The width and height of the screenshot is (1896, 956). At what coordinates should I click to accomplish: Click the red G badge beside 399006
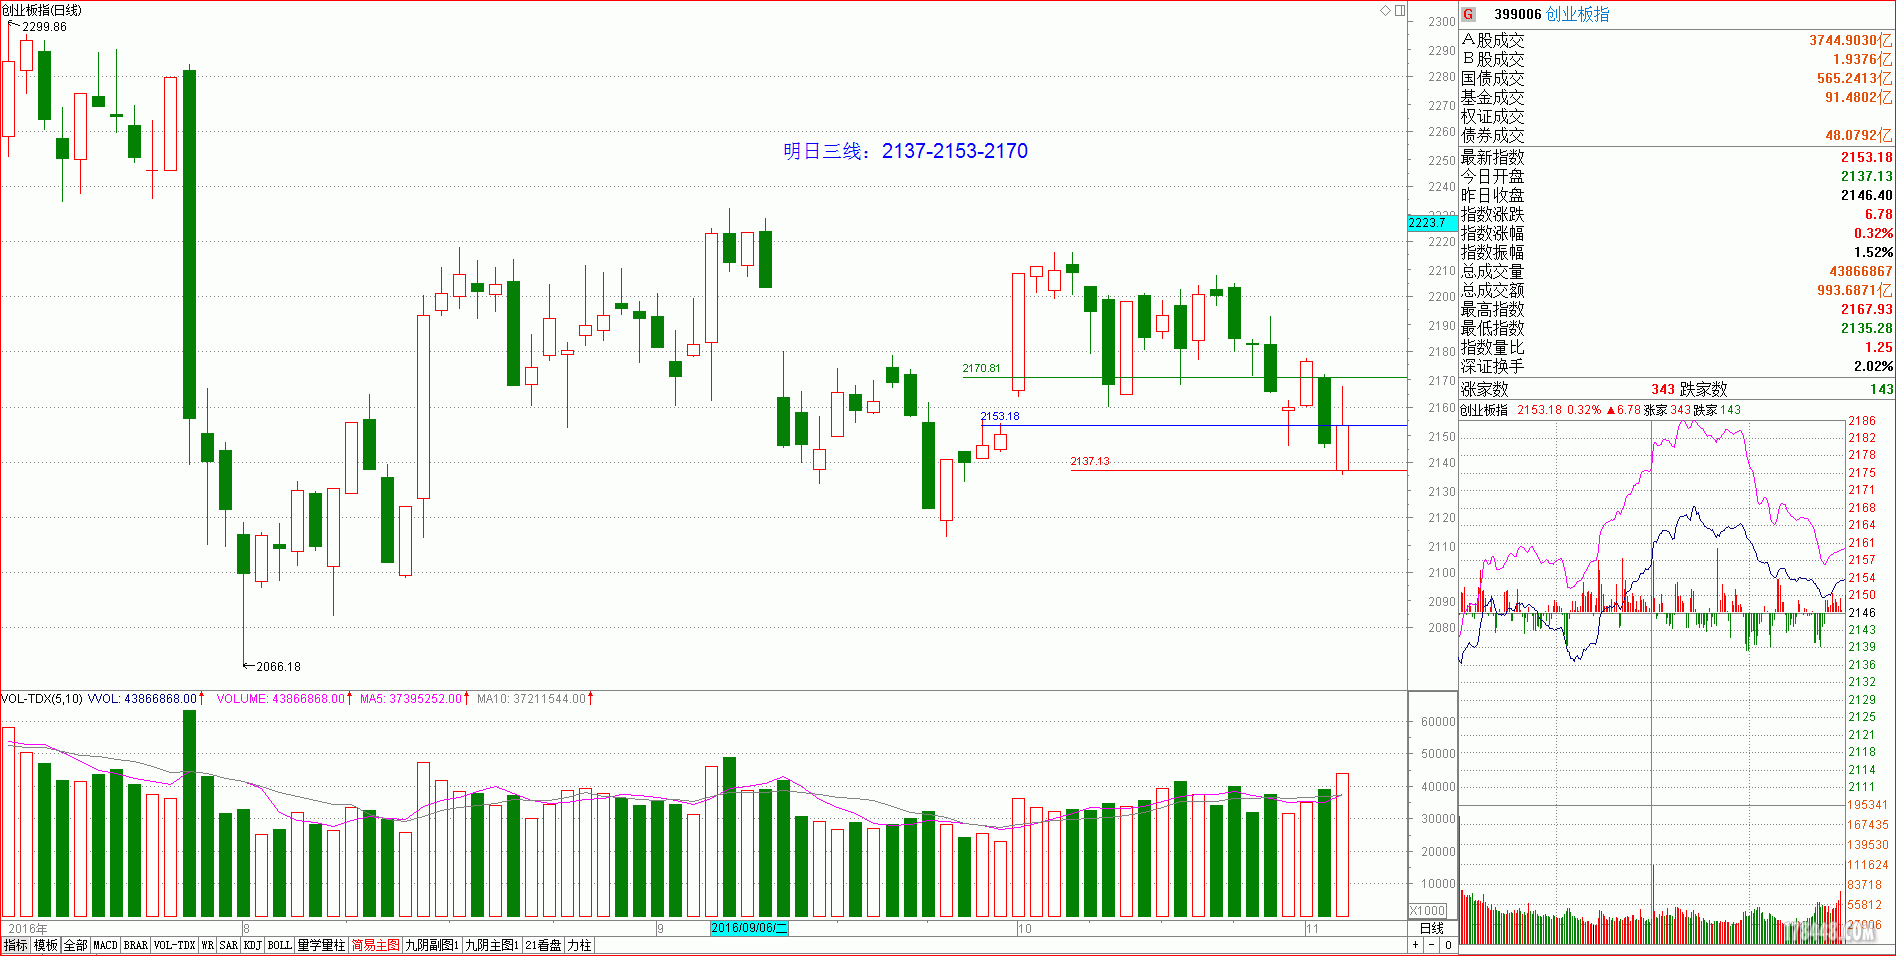pos(1468,14)
